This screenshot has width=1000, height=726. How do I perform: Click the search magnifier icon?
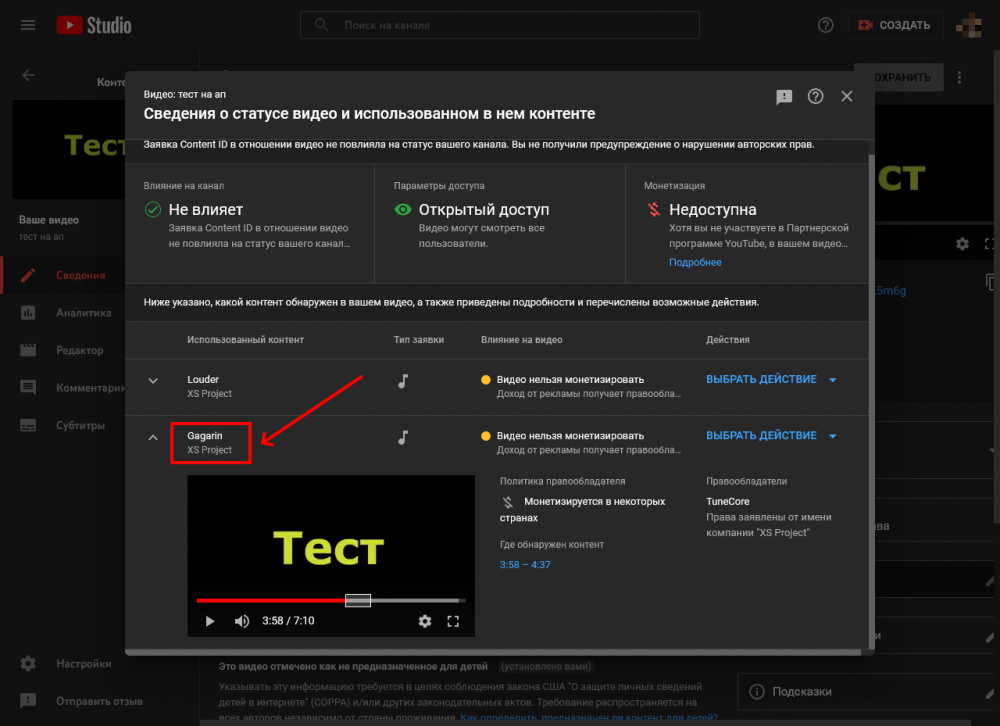[x=321, y=25]
